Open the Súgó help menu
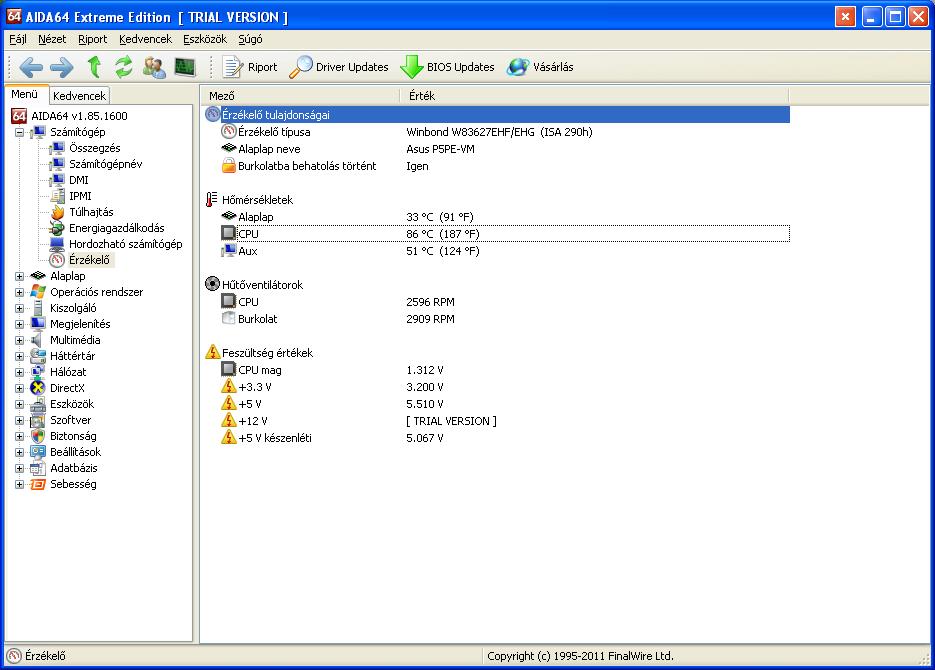 point(250,39)
